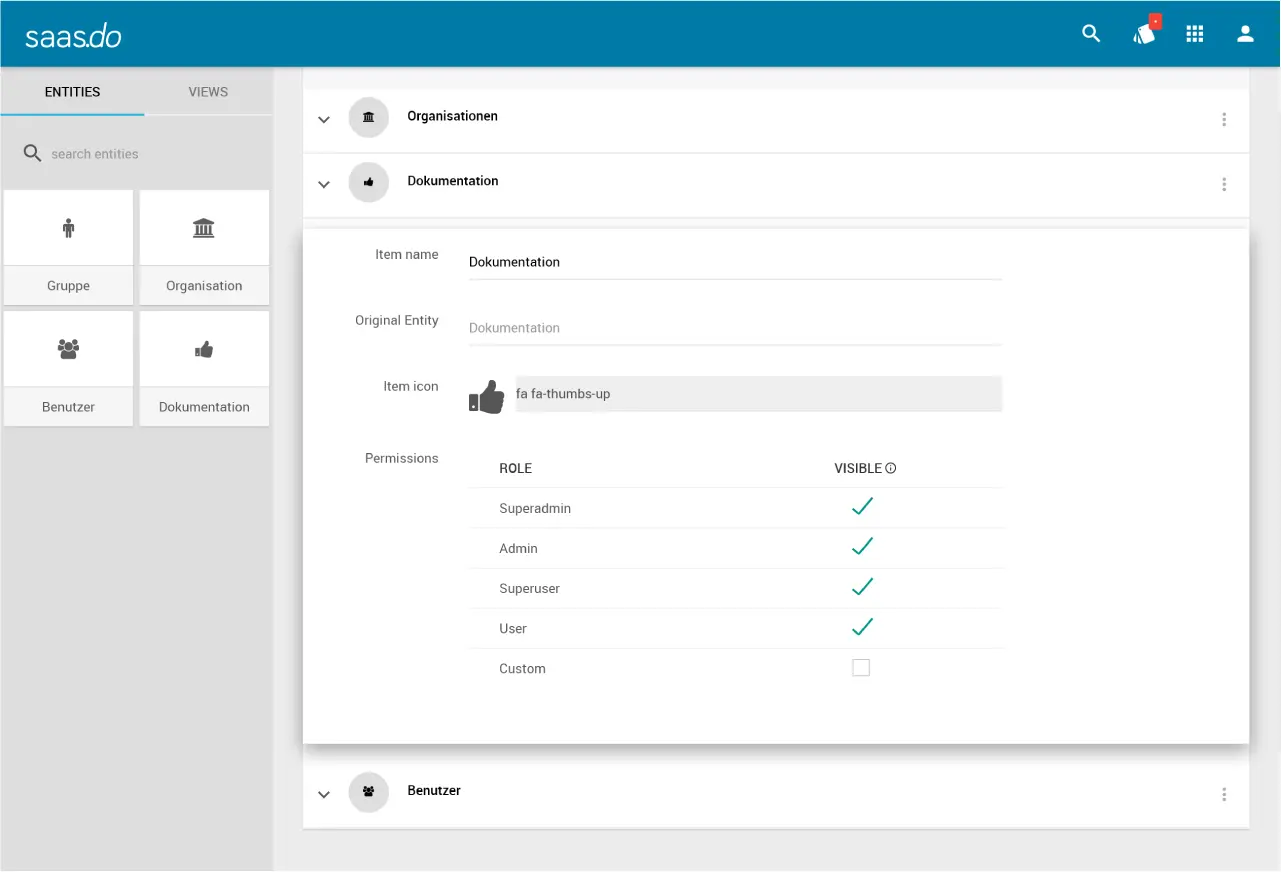Untick visibility for the Superadmin role
This screenshot has width=1281, height=872.
point(862,507)
